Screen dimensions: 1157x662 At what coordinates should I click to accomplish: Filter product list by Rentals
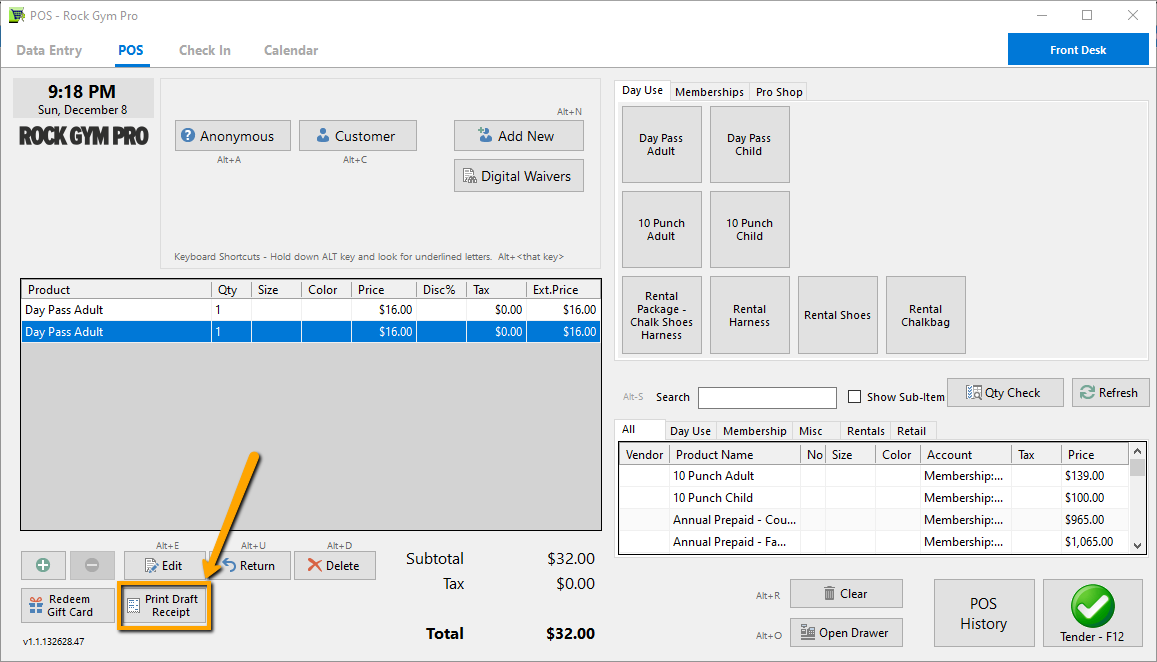point(866,431)
